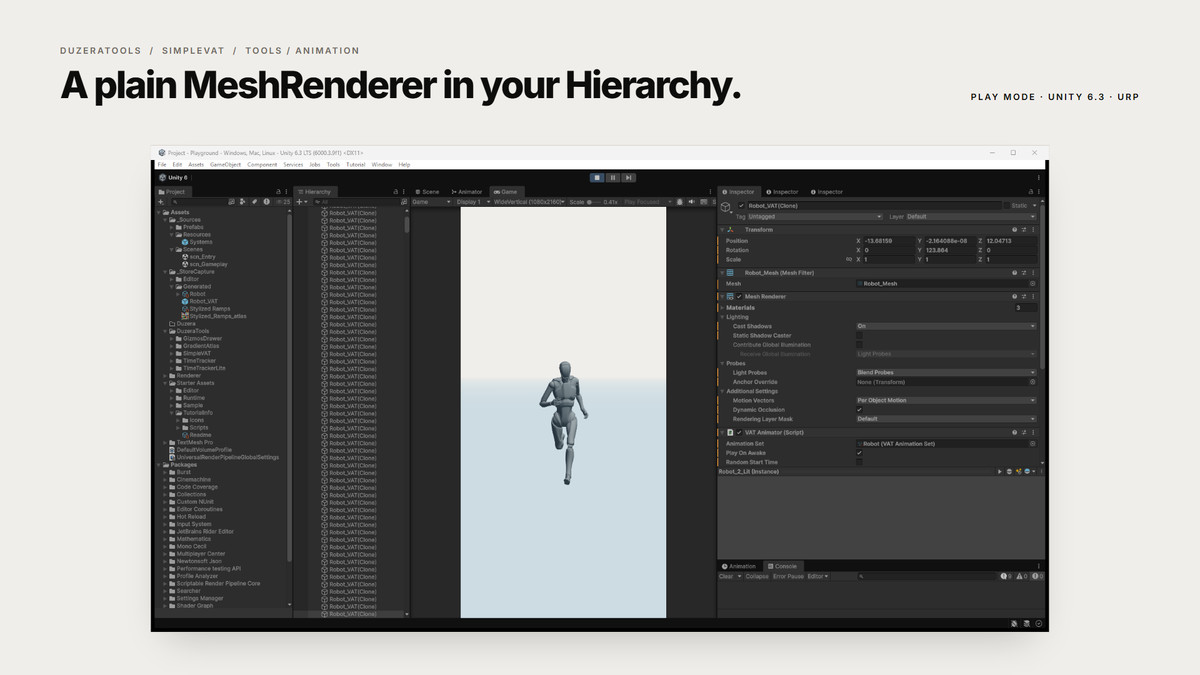Uncheck Dynamic Occlusion
This screenshot has height=675, width=1200.
tap(860, 410)
